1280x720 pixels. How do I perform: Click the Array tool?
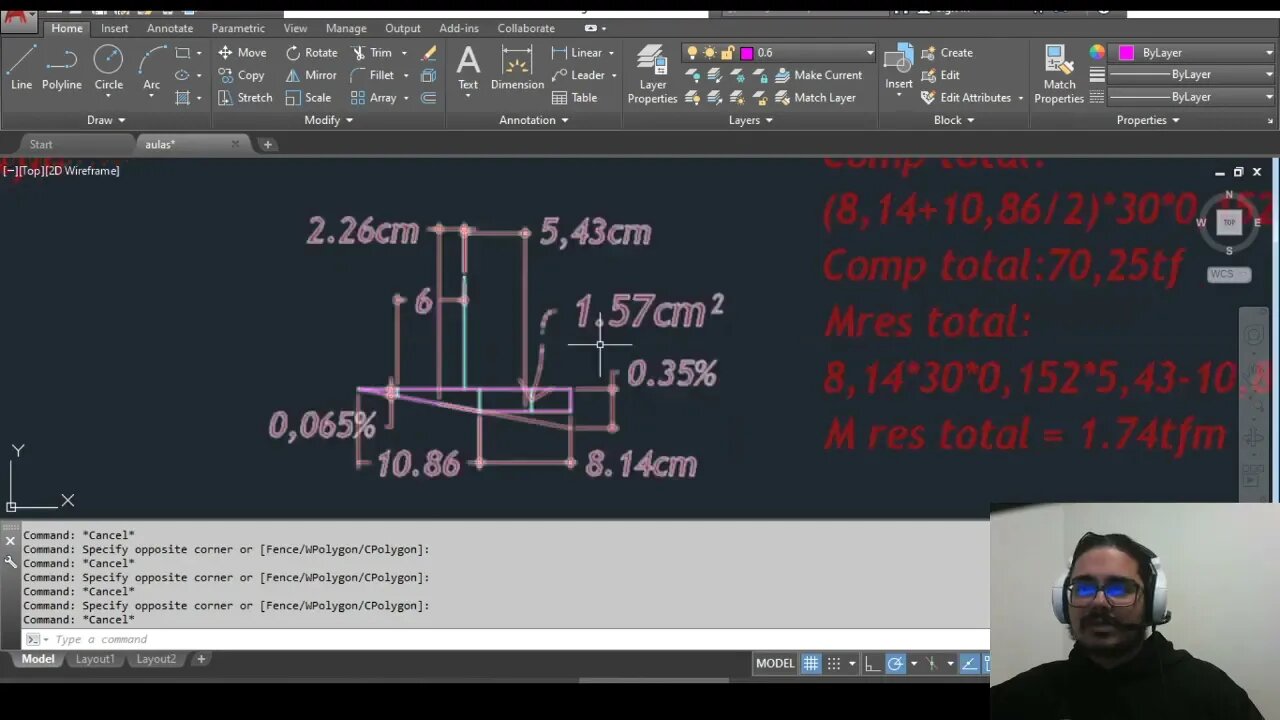coord(373,98)
